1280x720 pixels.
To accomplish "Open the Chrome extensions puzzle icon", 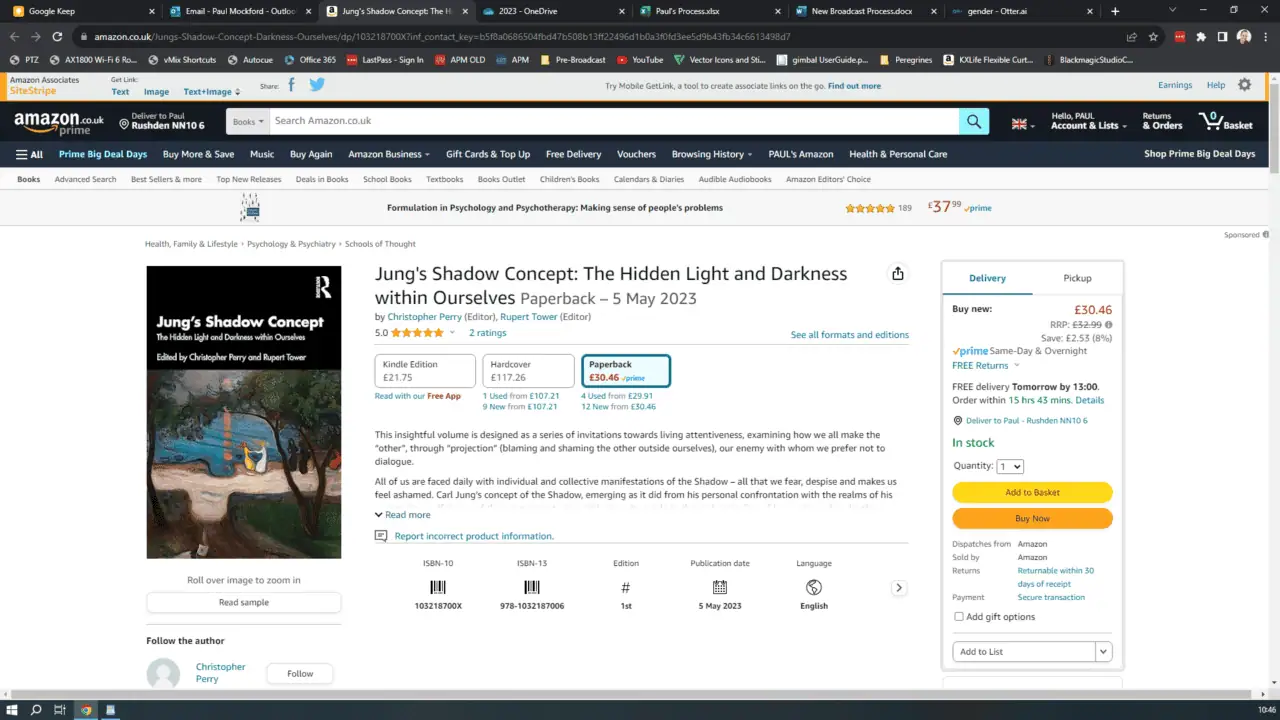I will click(x=1201, y=37).
